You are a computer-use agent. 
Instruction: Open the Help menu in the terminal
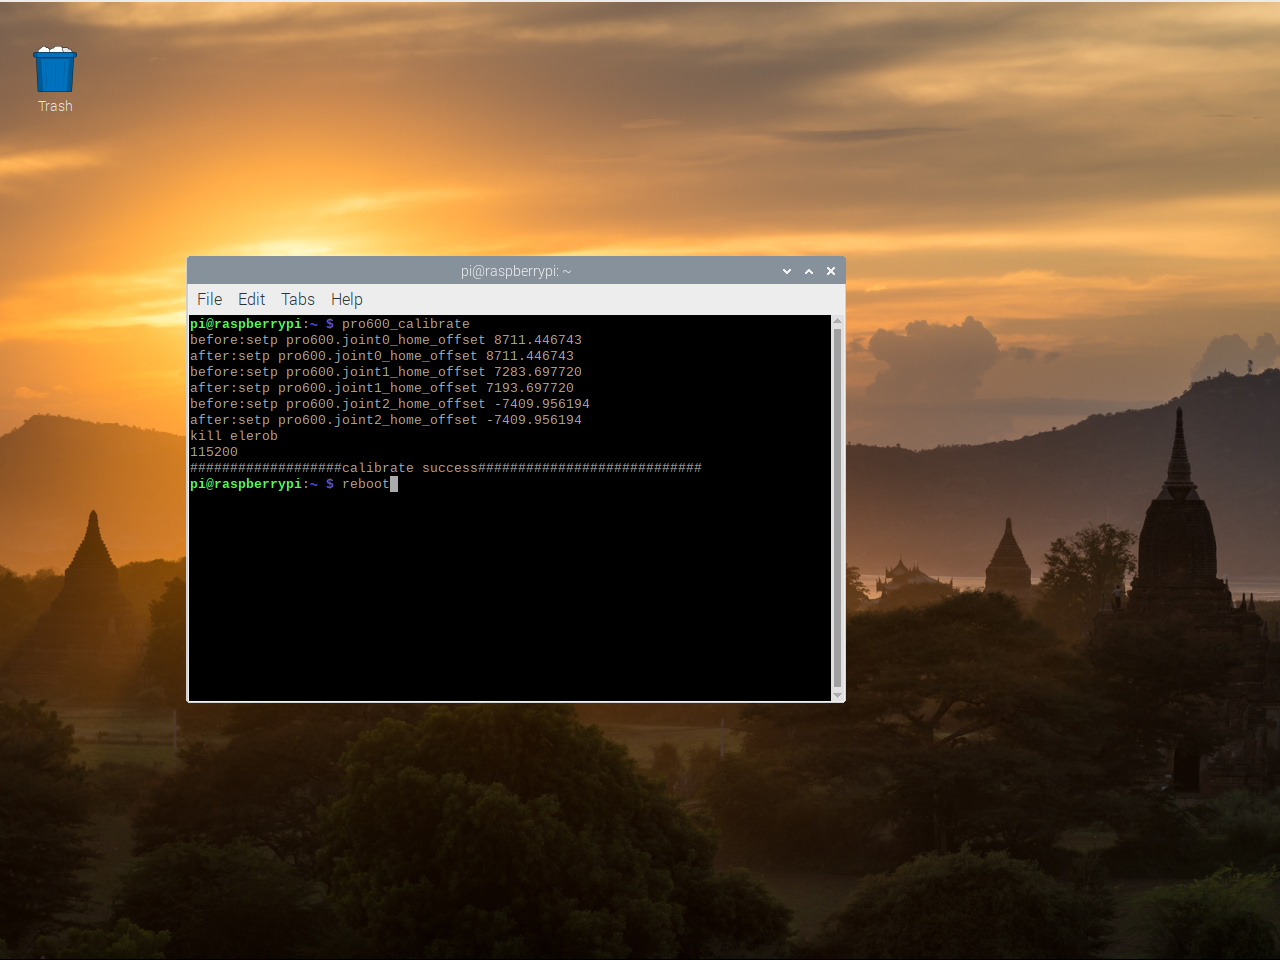(x=346, y=299)
